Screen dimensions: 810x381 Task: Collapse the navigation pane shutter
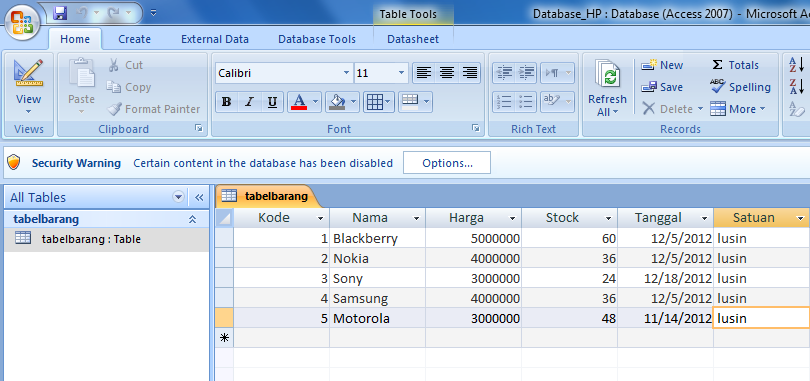point(199,197)
